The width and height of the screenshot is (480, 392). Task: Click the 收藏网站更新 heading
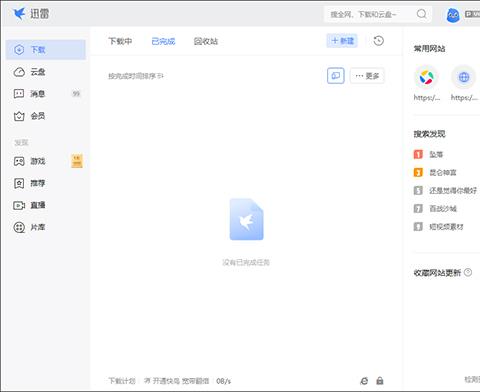pyautogui.click(x=437, y=273)
